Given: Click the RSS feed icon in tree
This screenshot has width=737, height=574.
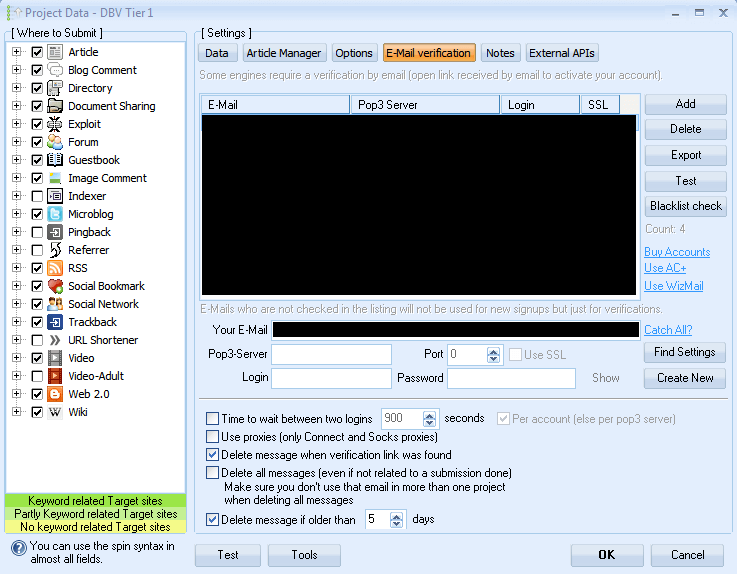Looking at the screenshot, I should pos(55,268).
